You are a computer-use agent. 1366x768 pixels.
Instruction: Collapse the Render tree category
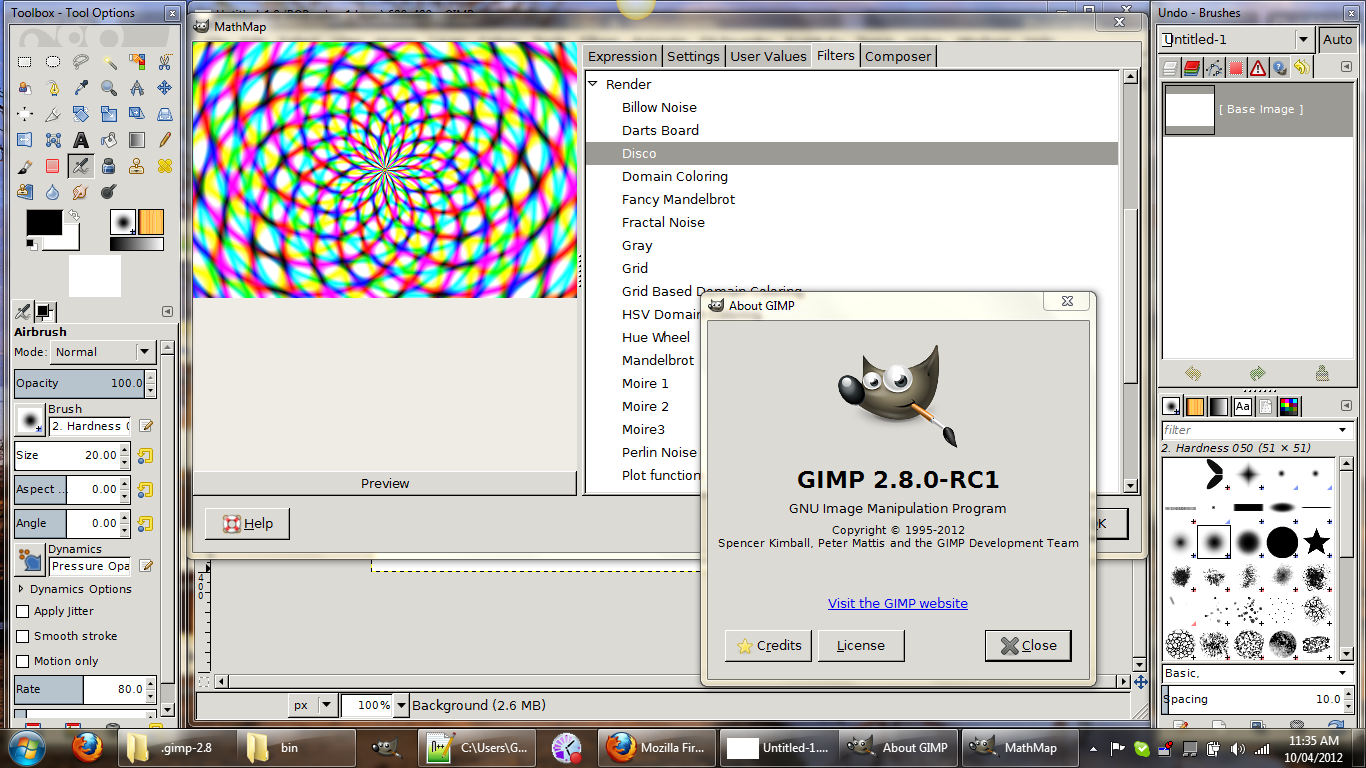pyautogui.click(x=593, y=84)
